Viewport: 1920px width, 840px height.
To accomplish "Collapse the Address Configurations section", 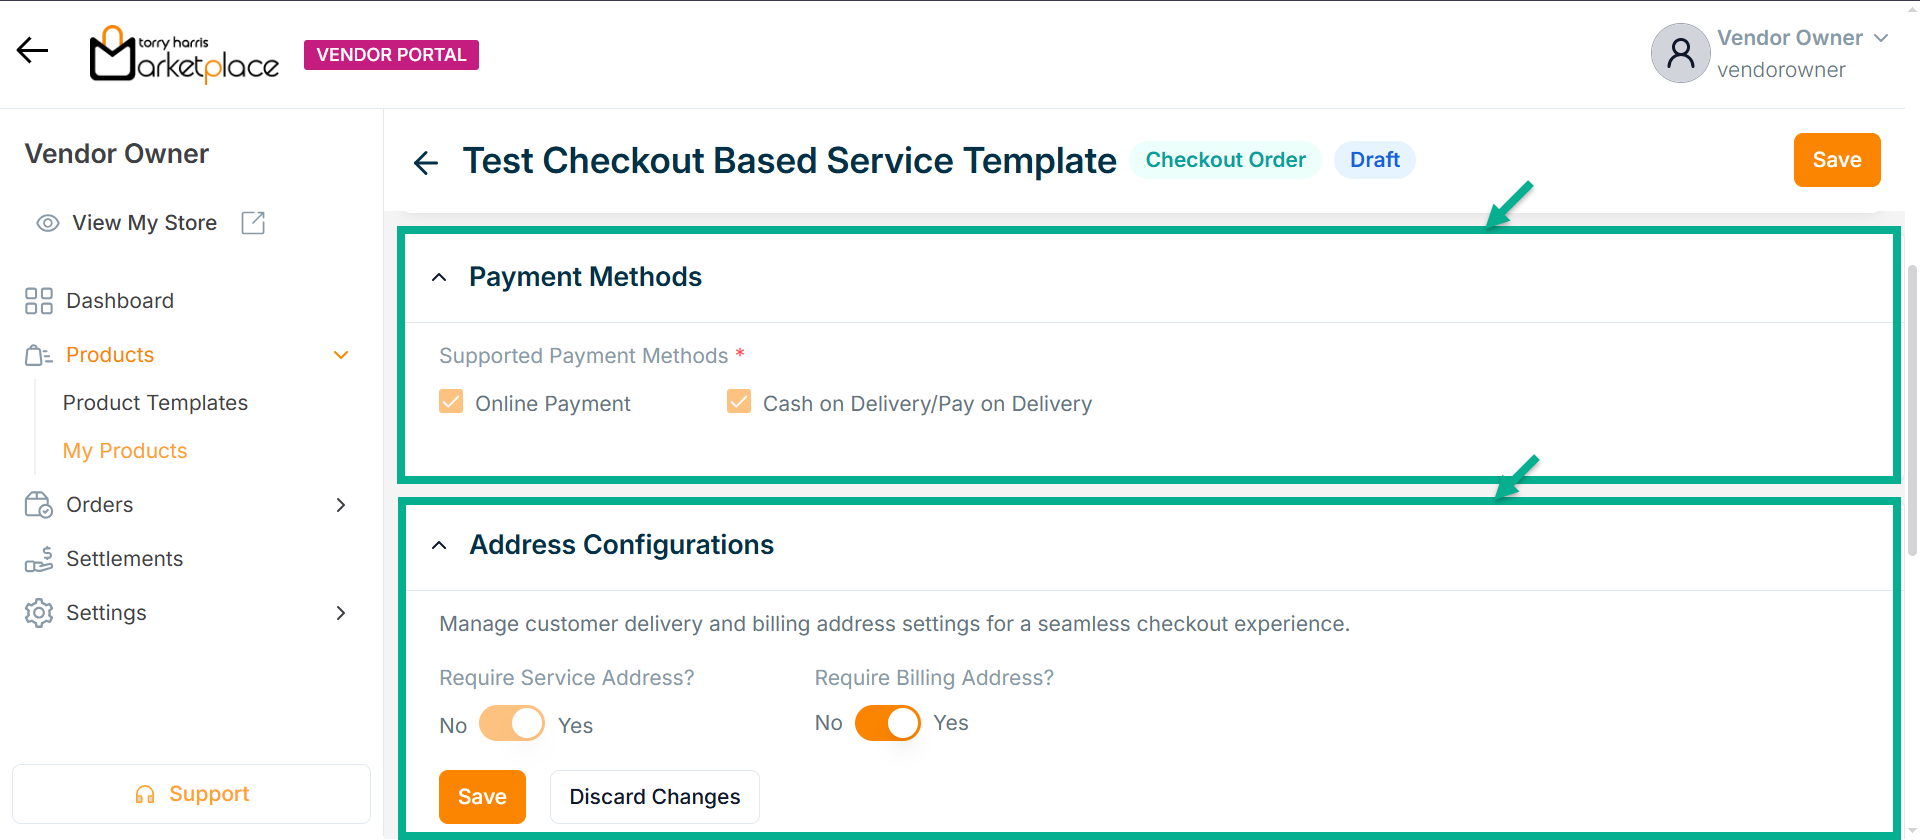I will (x=439, y=545).
